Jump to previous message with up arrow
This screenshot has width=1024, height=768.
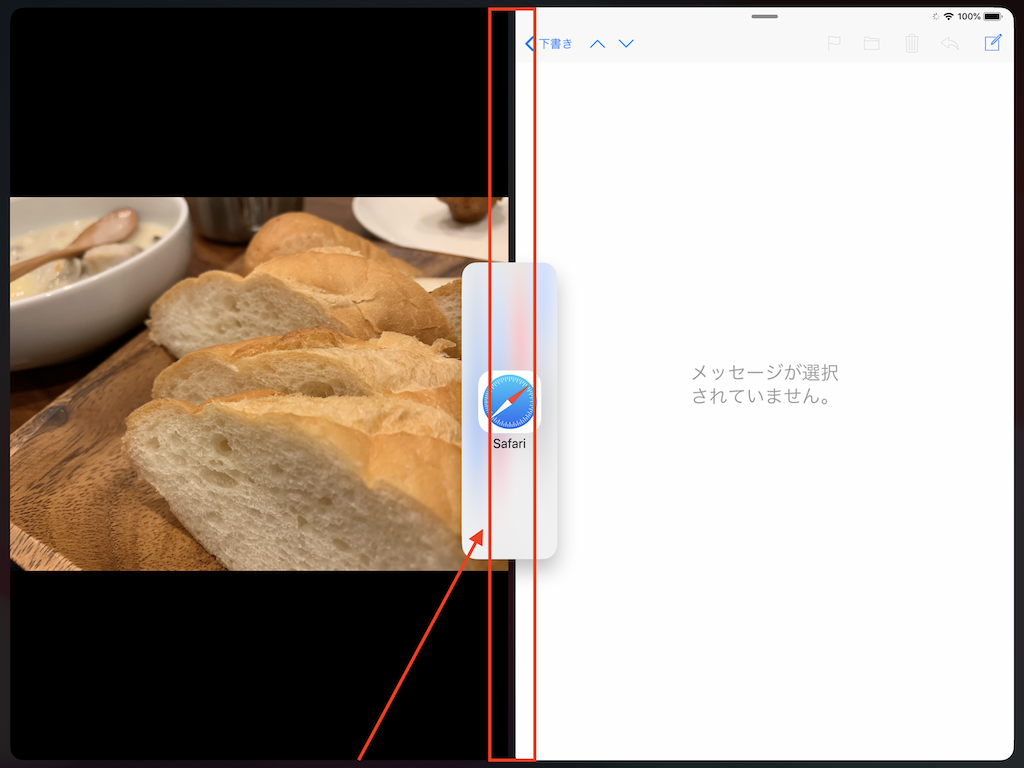(x=597, y=44)
